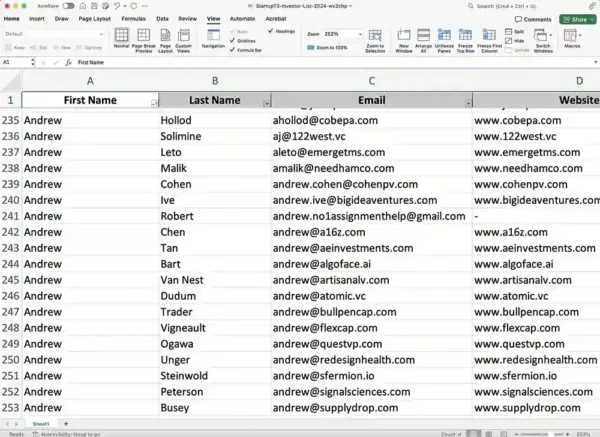
Task: Click the Accessibility status icon
Action: 36,434
